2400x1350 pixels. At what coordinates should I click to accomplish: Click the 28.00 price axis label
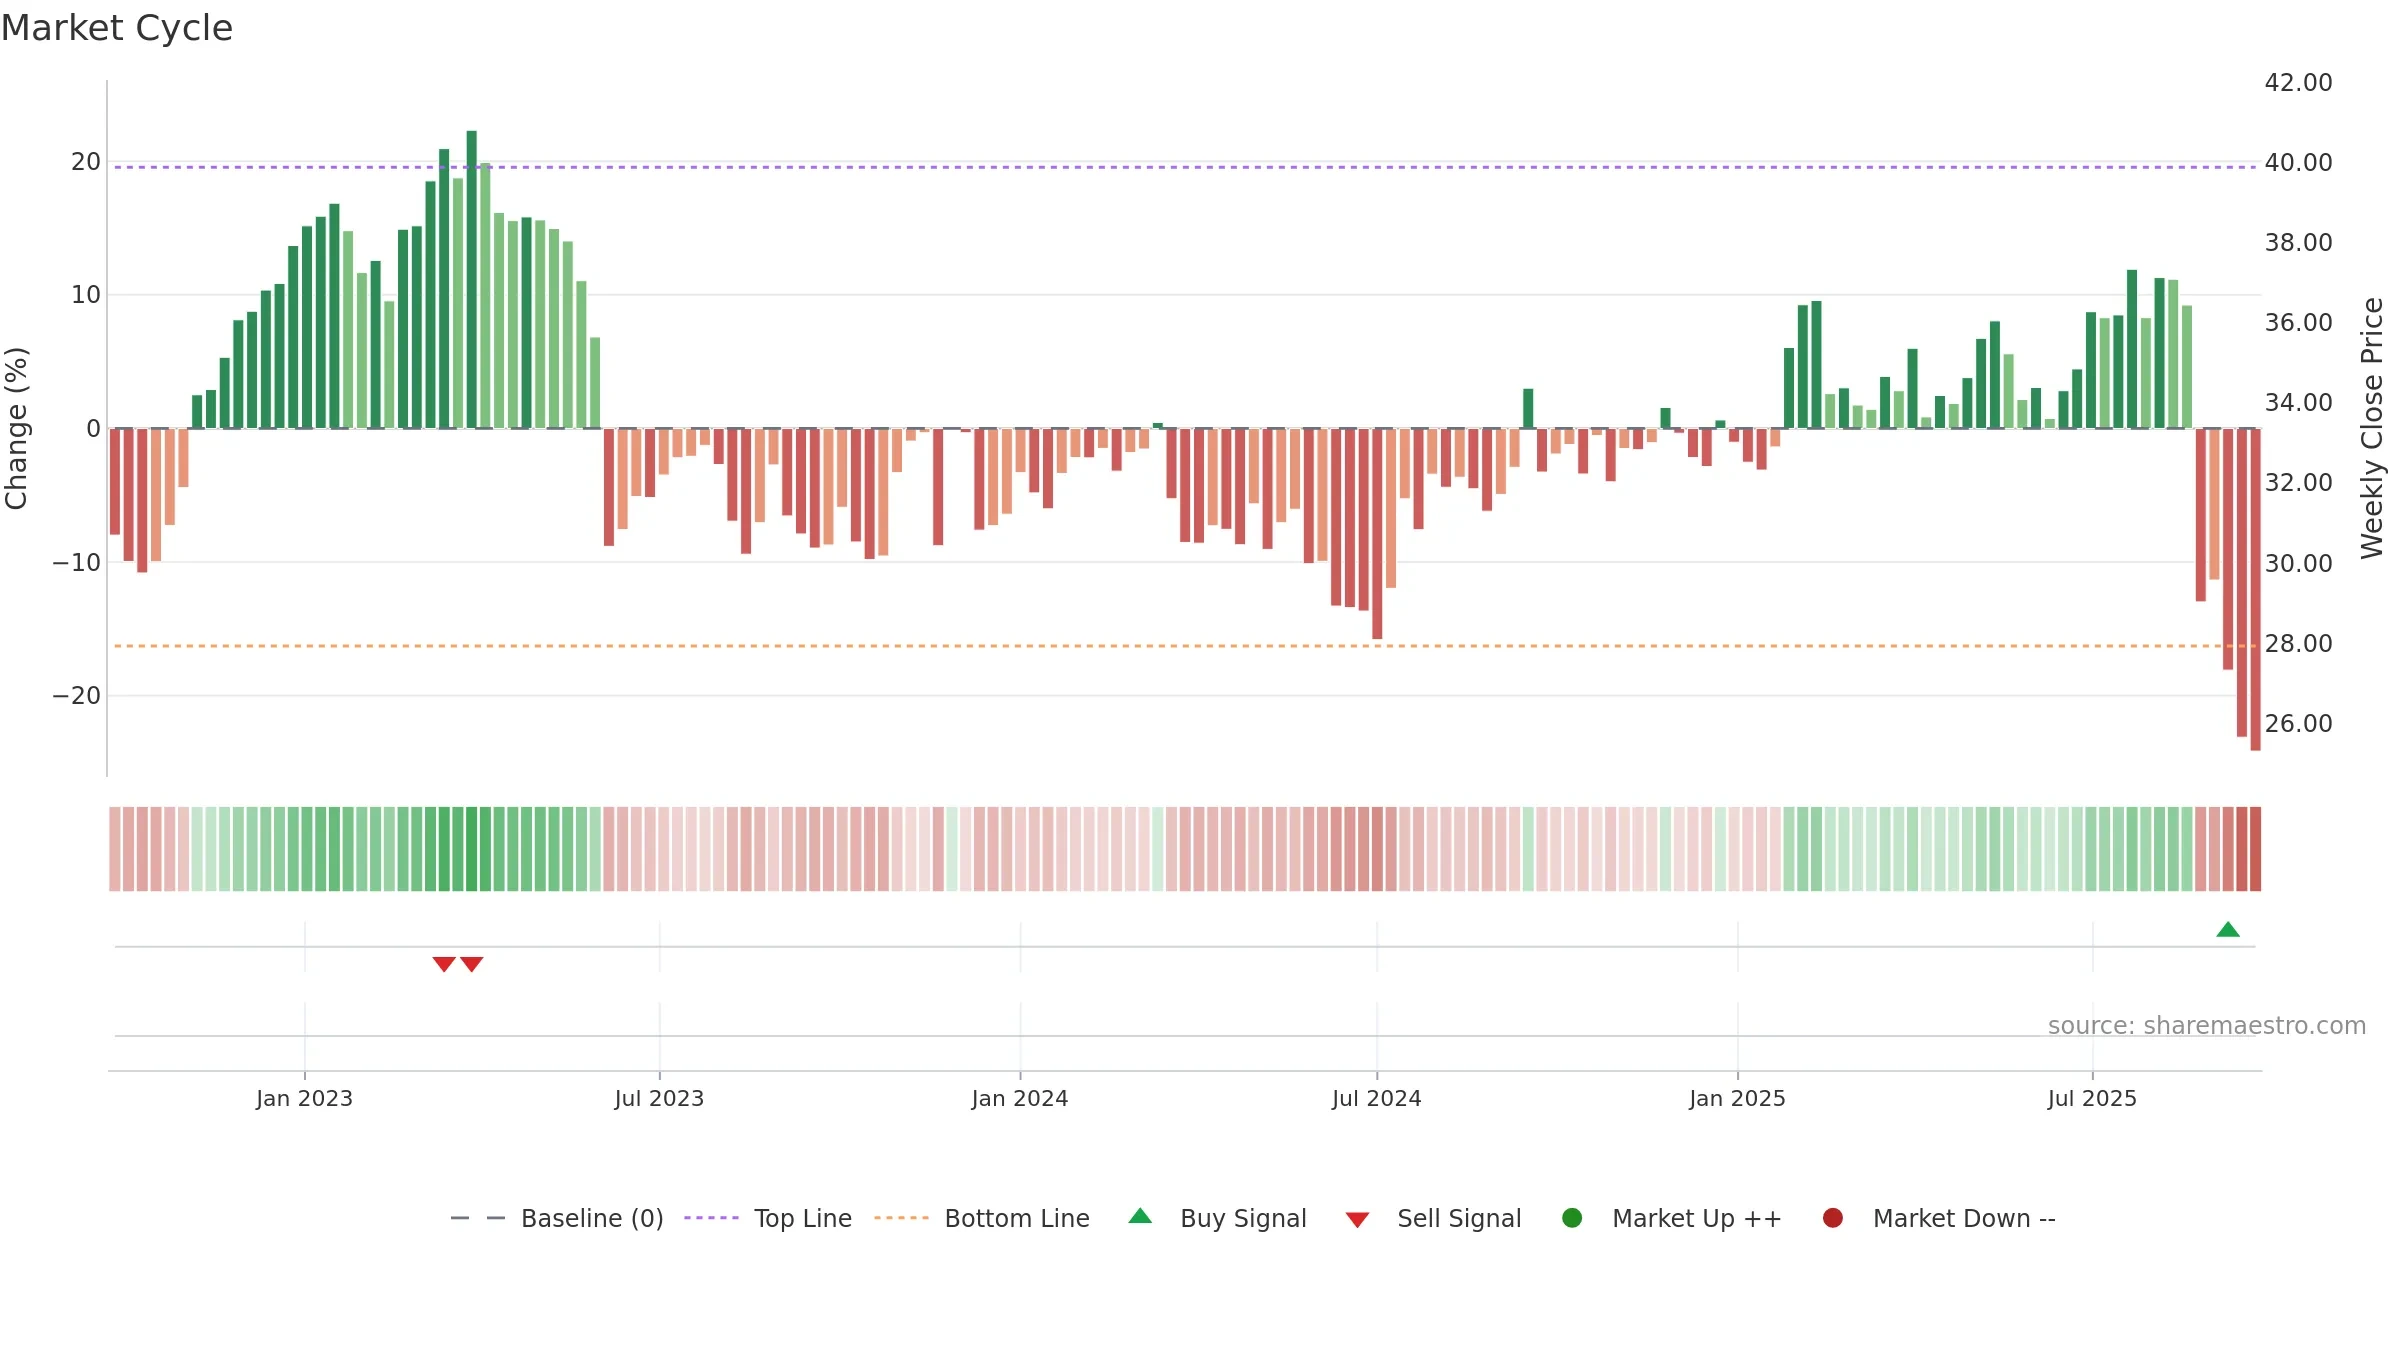[2298, 644]
